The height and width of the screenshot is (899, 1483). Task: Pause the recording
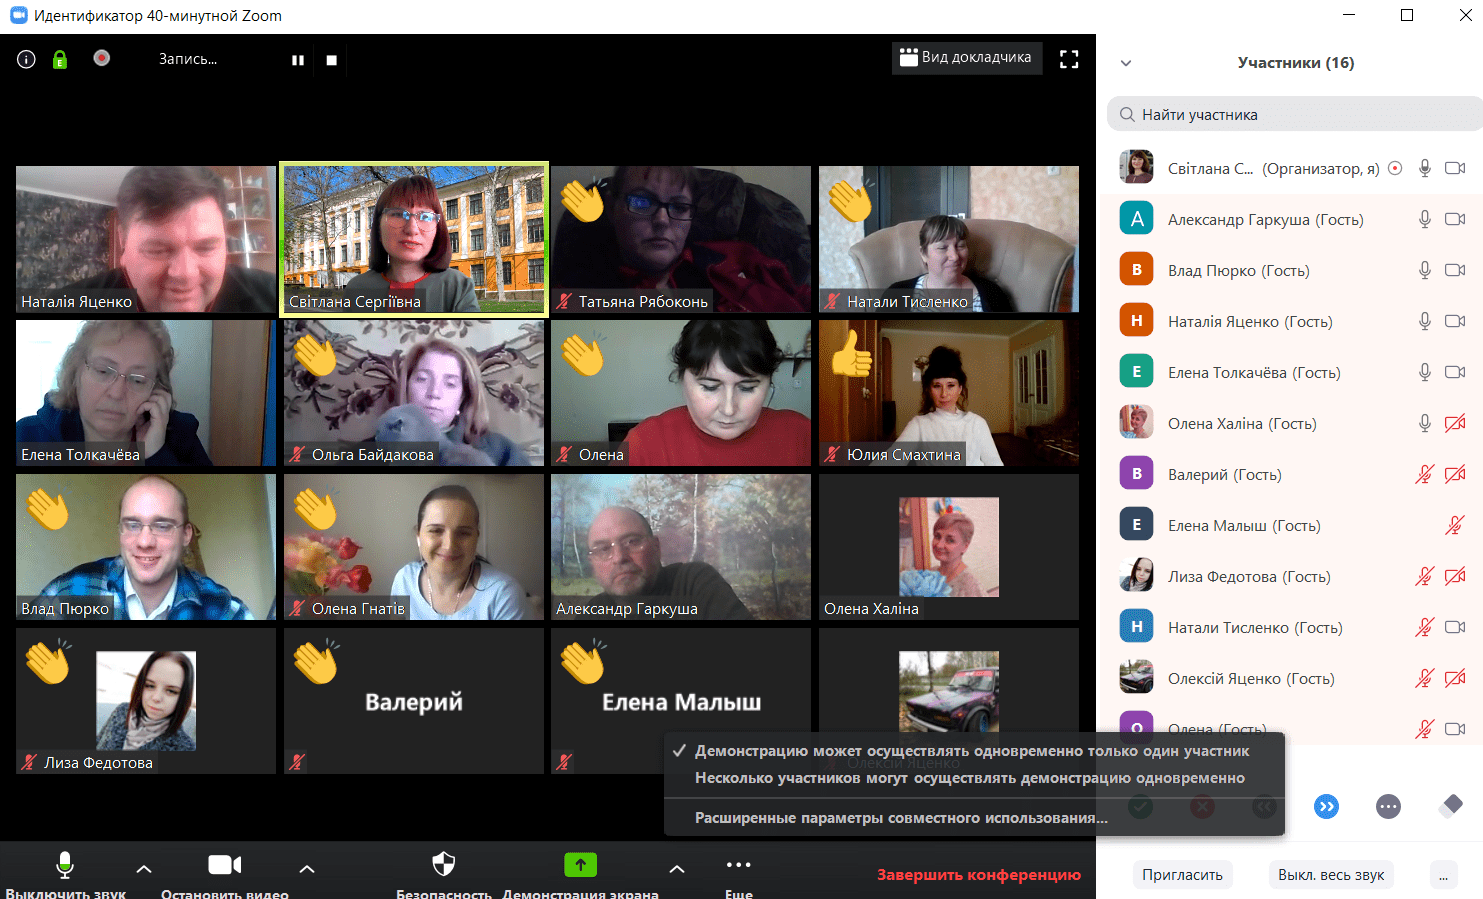point(298,60)
